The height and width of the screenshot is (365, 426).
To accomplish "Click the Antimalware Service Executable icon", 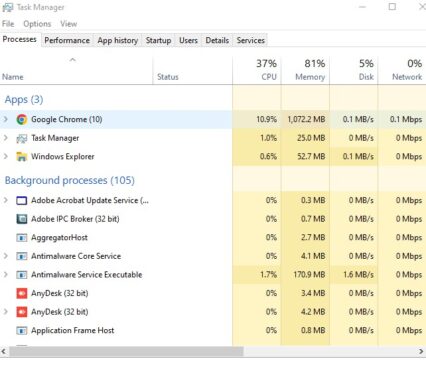I will (22, 275).
